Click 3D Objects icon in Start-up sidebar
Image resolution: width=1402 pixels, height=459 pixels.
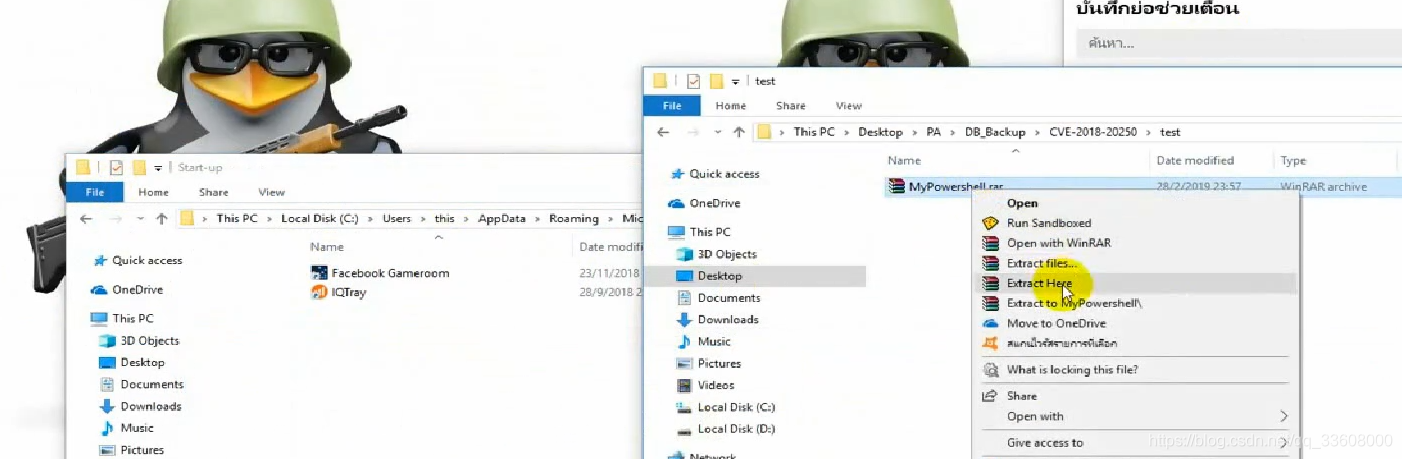[x=108, y=341]
